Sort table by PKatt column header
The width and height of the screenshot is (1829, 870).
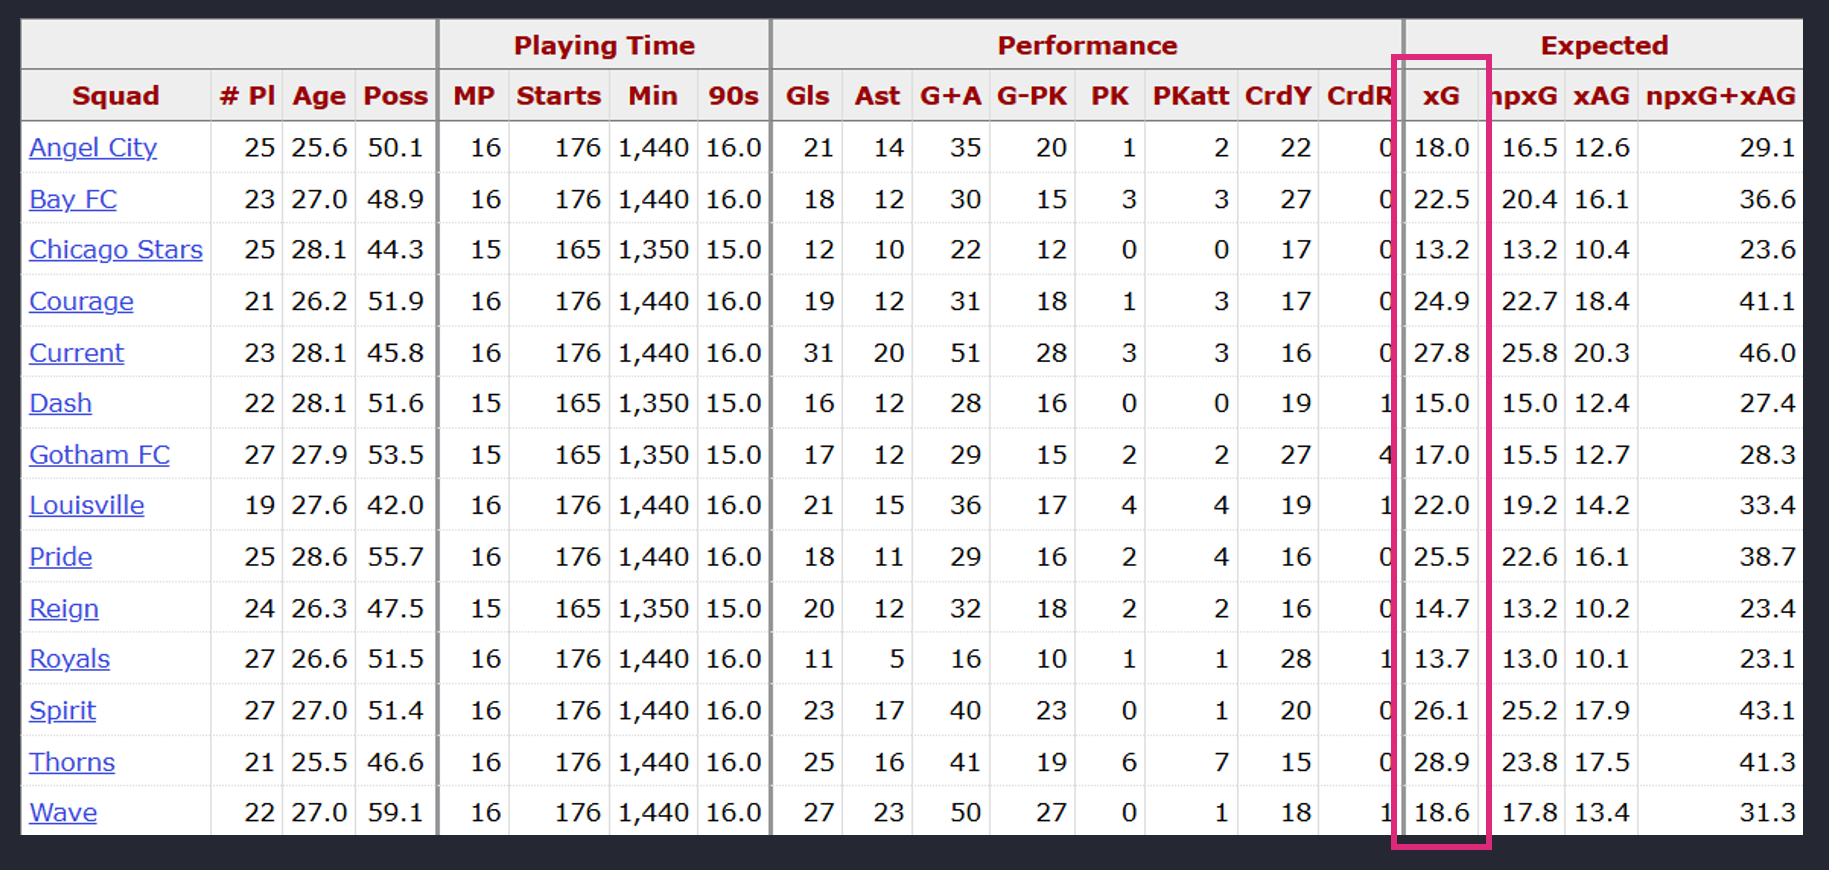tap(1190, 96)
